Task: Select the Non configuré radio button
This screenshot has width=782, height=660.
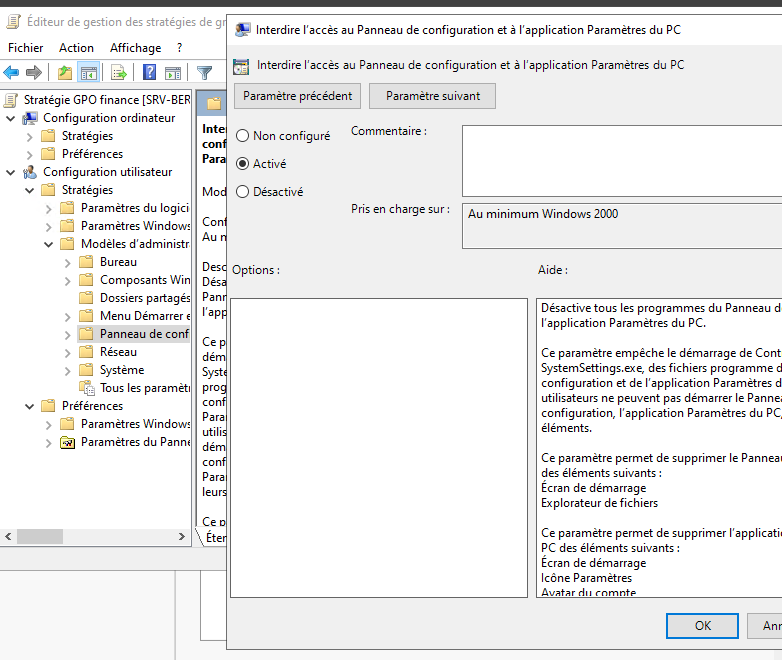Action: [242, 136]
